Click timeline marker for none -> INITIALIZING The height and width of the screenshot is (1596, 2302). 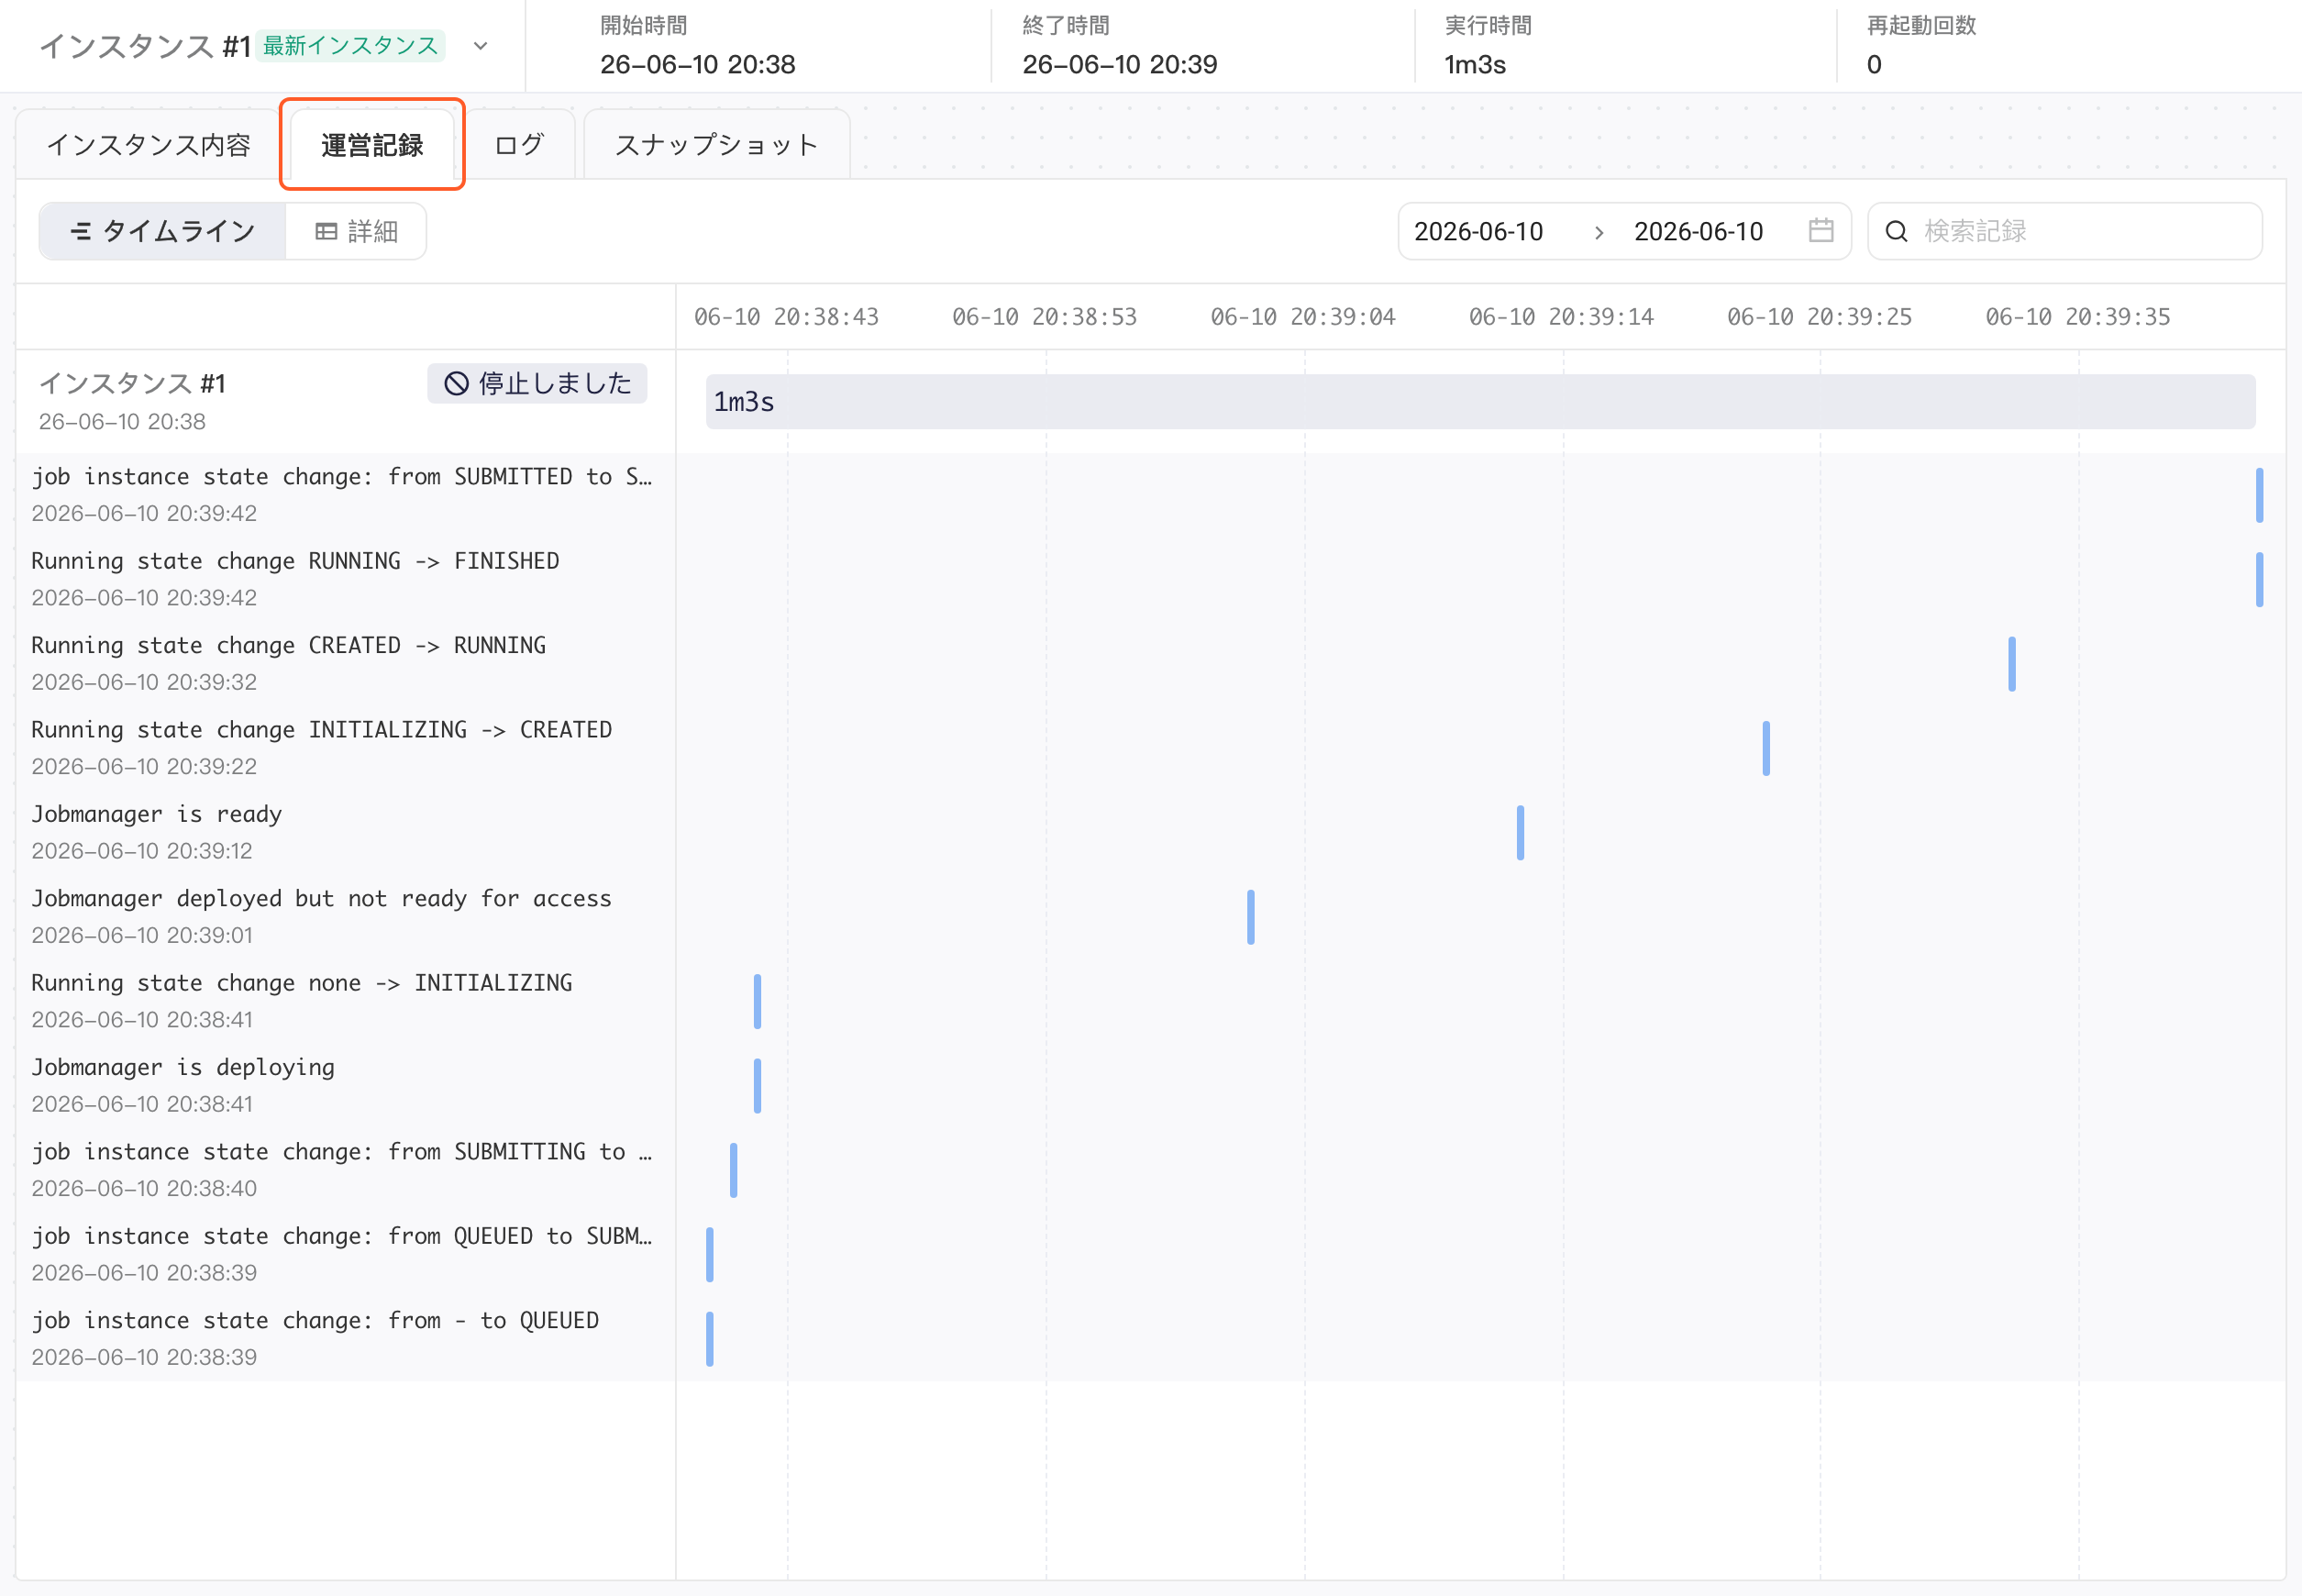point(757,1001)
